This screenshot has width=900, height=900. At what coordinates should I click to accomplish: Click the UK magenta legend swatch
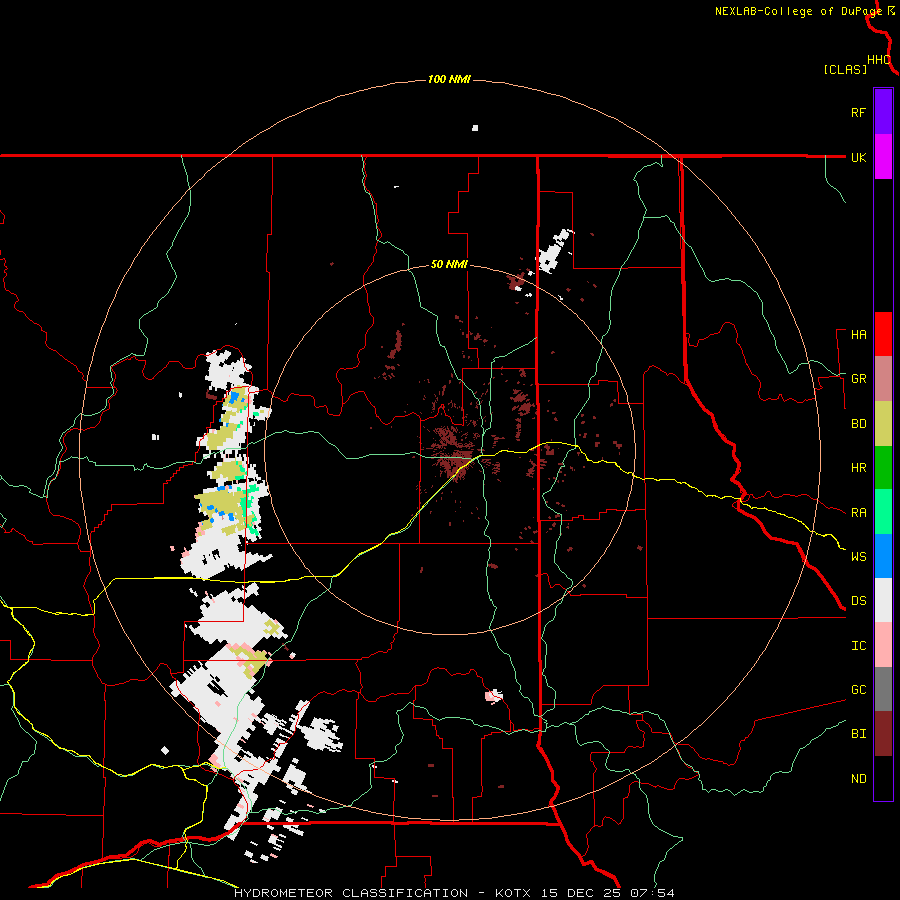click(883, 156)
